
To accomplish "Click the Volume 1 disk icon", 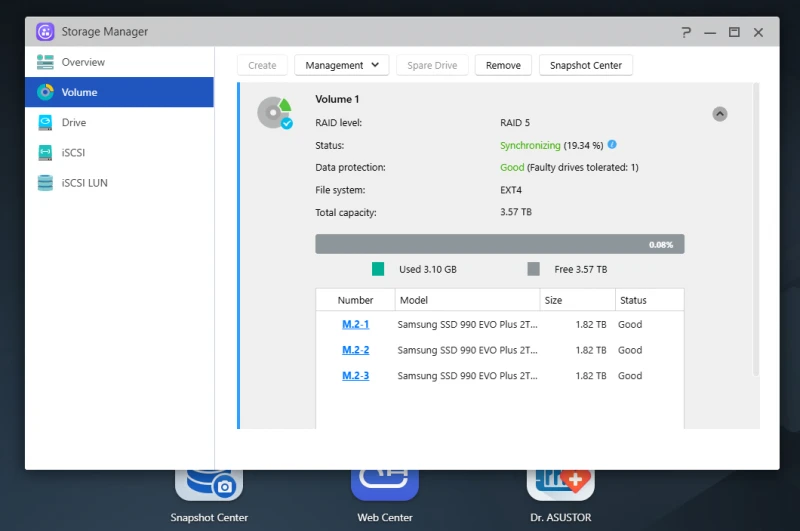I will coord(274,113).
